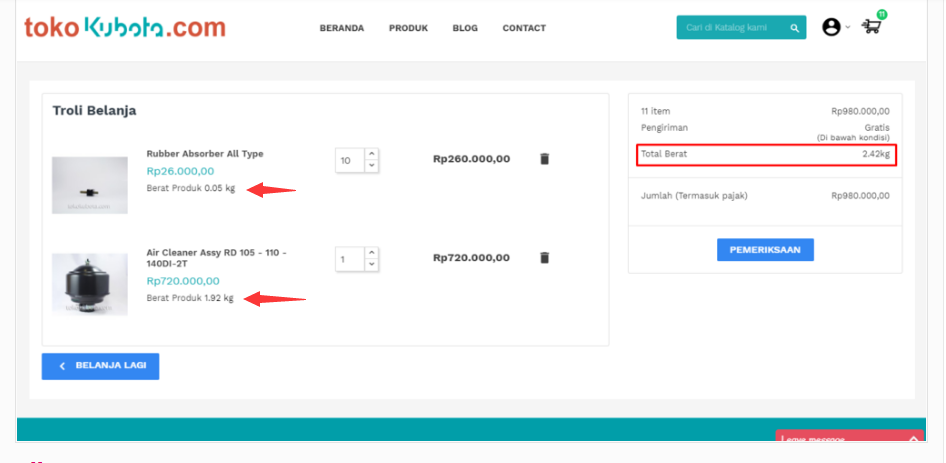This screenshot has width=946, height=463.
Task: Click the PEMERIKSAAN checkout button
Action: coord(765,250)
